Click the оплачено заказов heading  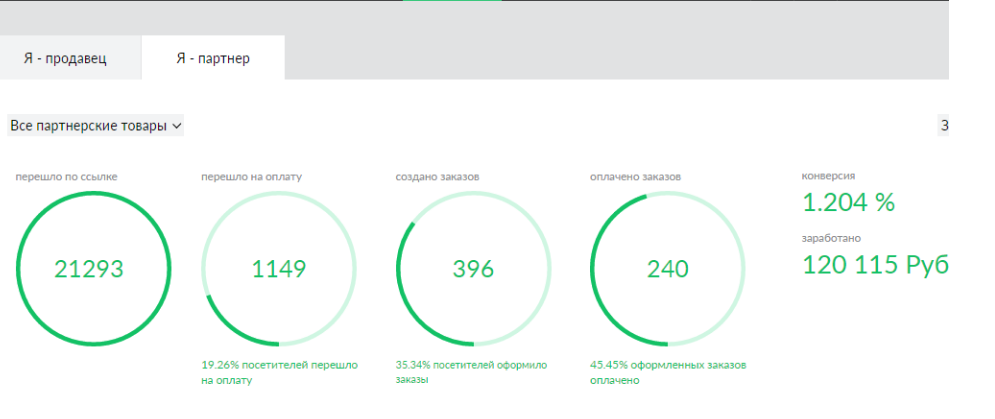pyautogui.click(x=636, y=177)
